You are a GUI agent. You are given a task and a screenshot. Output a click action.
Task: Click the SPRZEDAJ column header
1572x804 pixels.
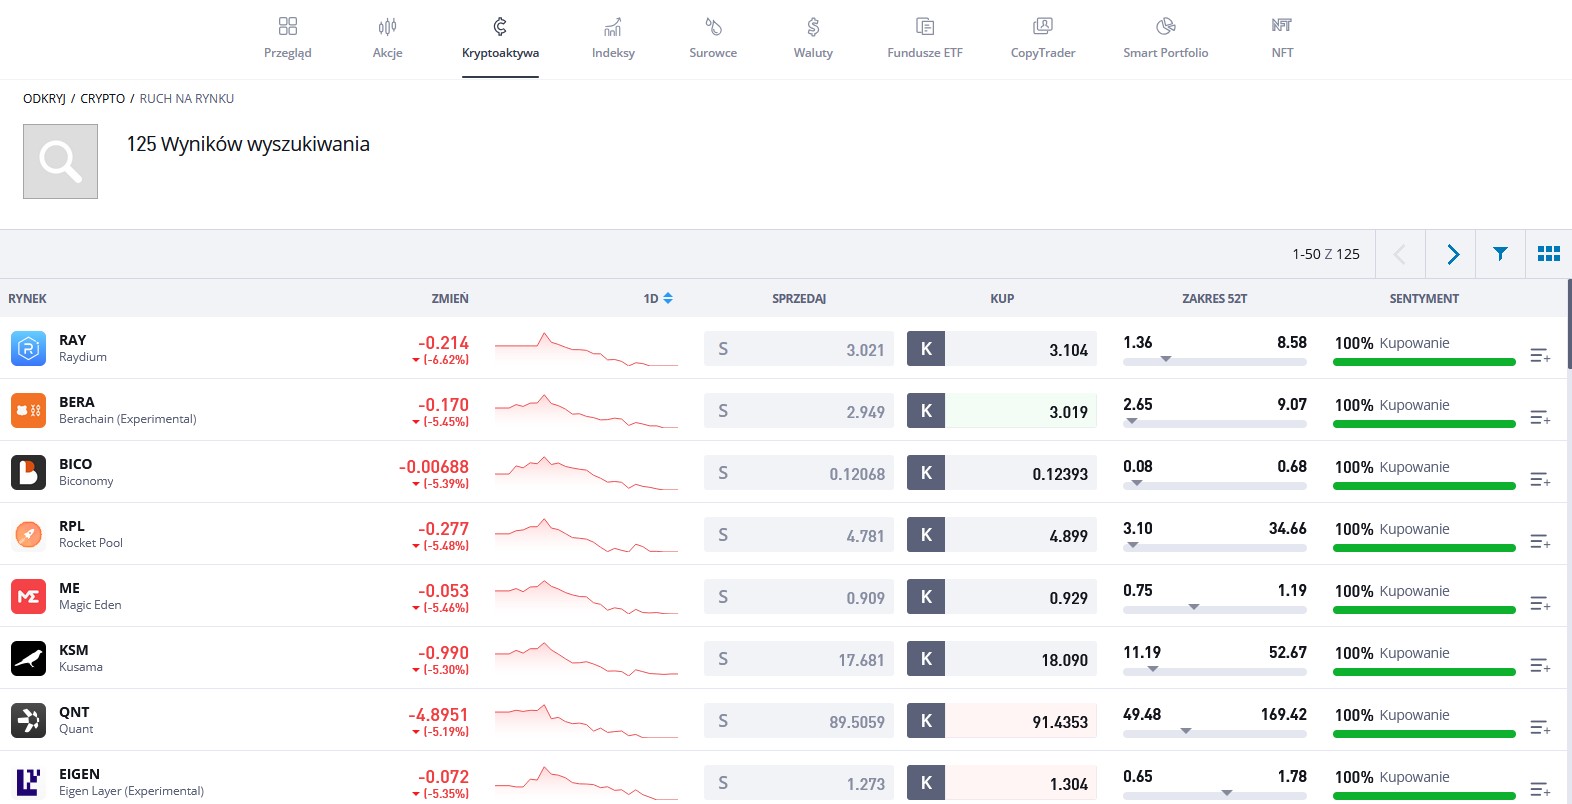click(x=799, y=298)
